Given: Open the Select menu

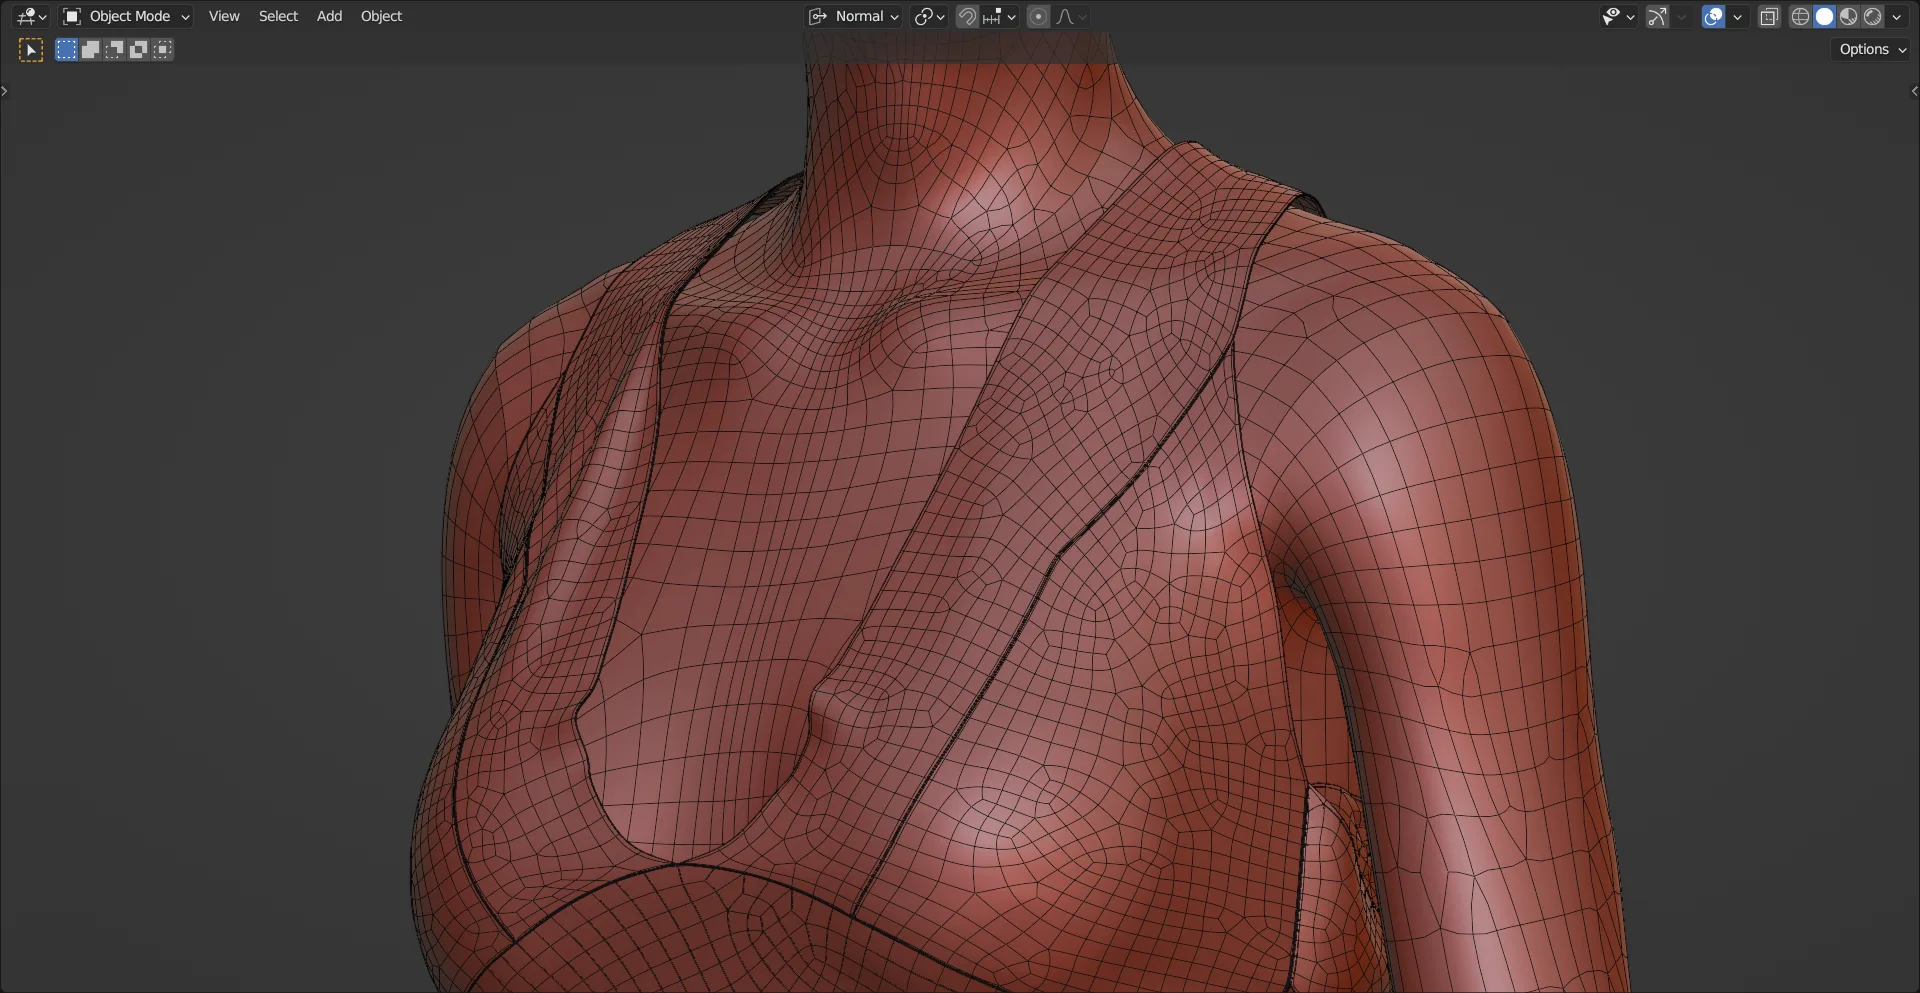Looking at the screenshot, I should (278, 16).
